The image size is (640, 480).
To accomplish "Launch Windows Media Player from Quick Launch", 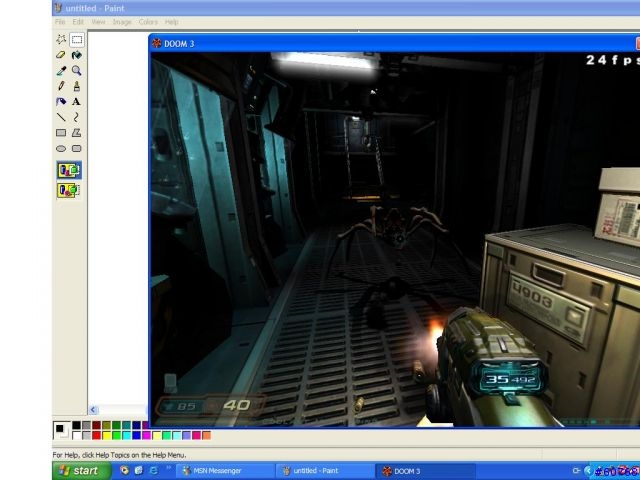I will click(x=124, y=471).
